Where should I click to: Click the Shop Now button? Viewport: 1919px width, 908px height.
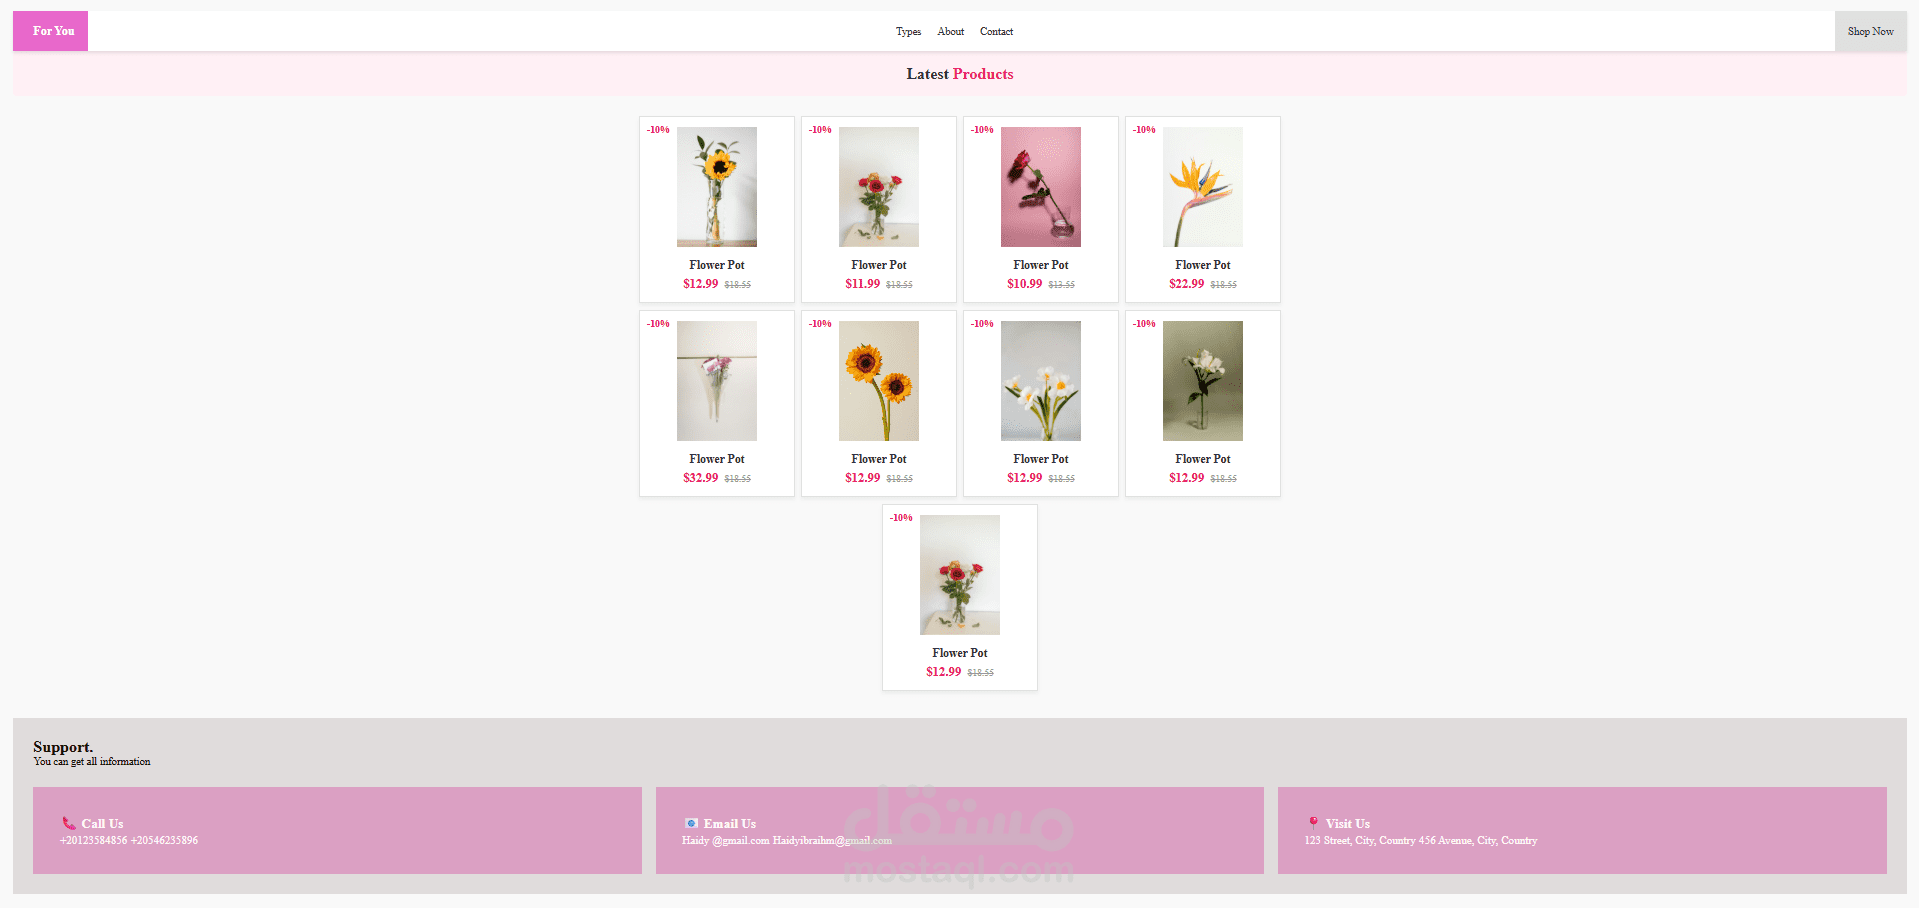click(x=1870, y=31)
